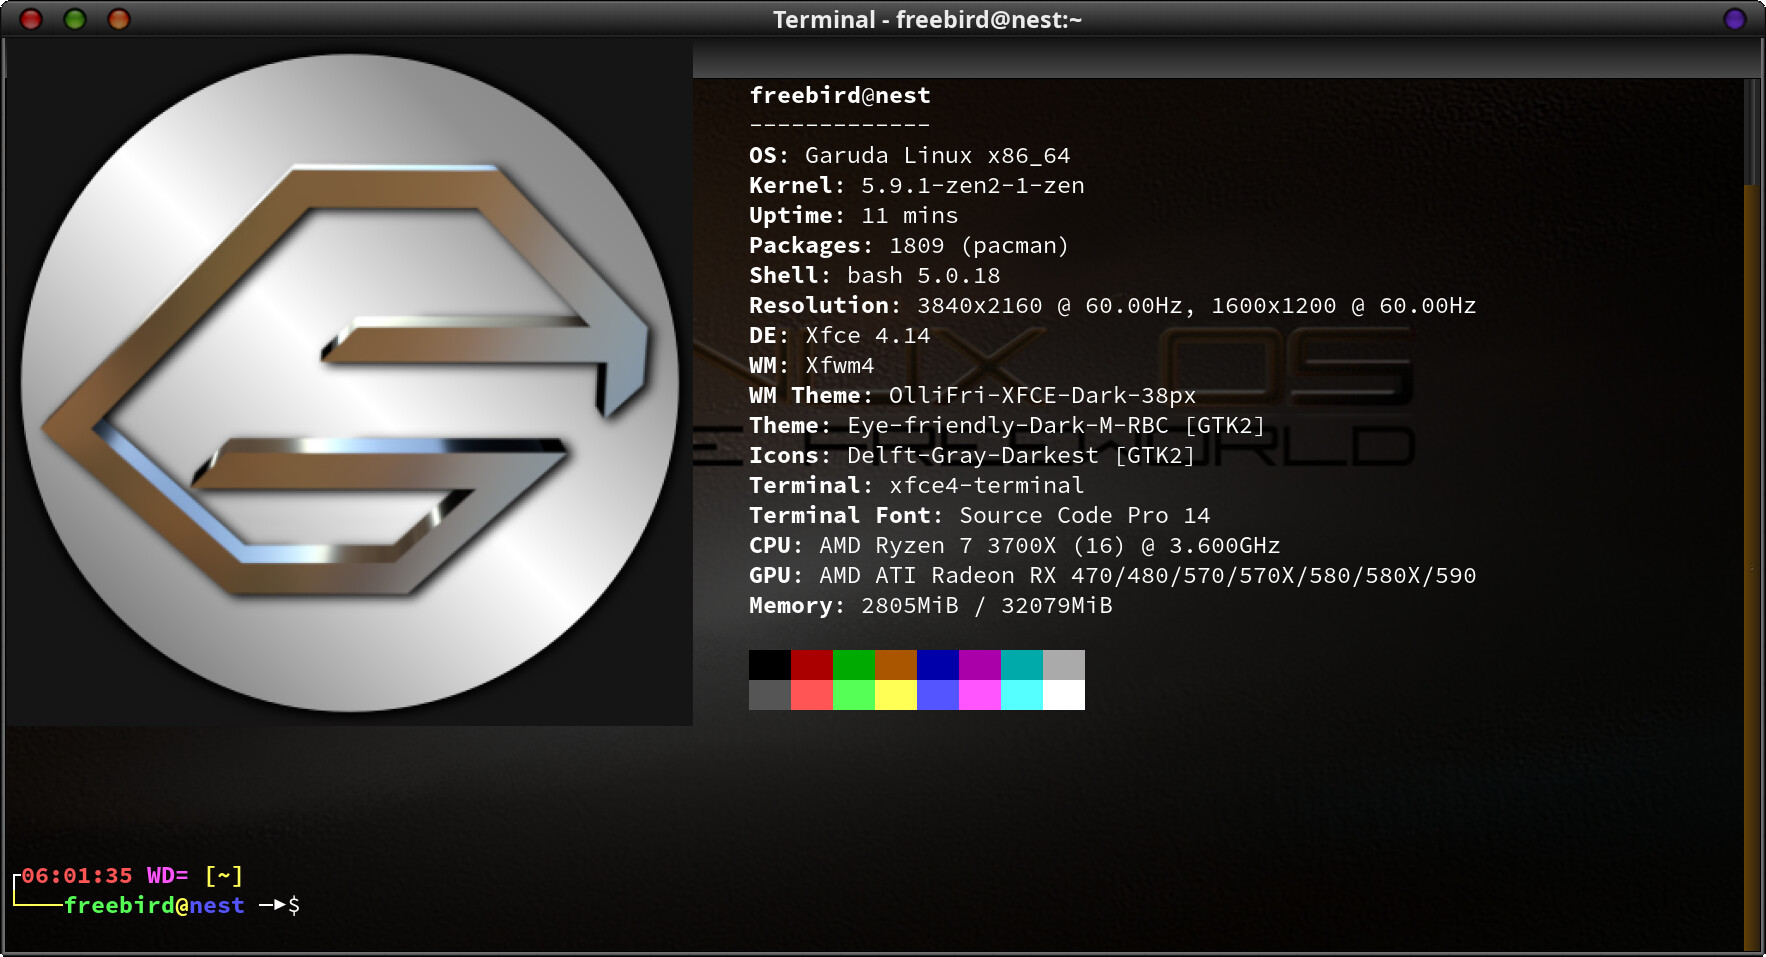This screenshot has height=957, width=1766.
Task: Click the 'WD=' label in prompt
Action: coord(168,876)
